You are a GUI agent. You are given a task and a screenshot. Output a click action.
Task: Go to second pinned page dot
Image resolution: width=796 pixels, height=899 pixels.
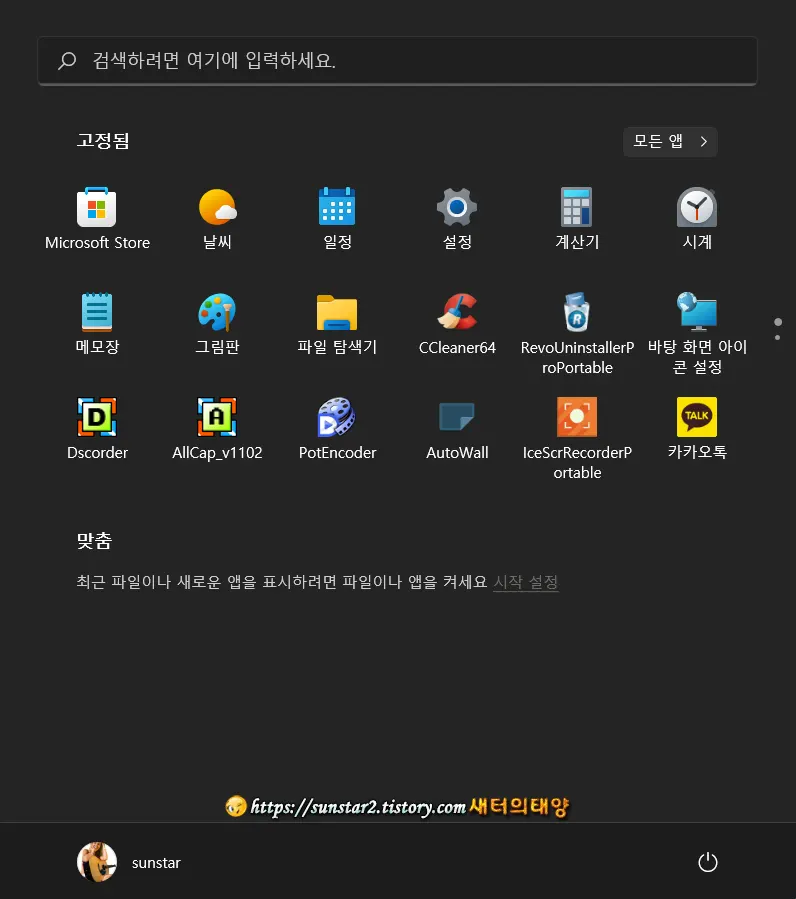(x=778, y=338)
